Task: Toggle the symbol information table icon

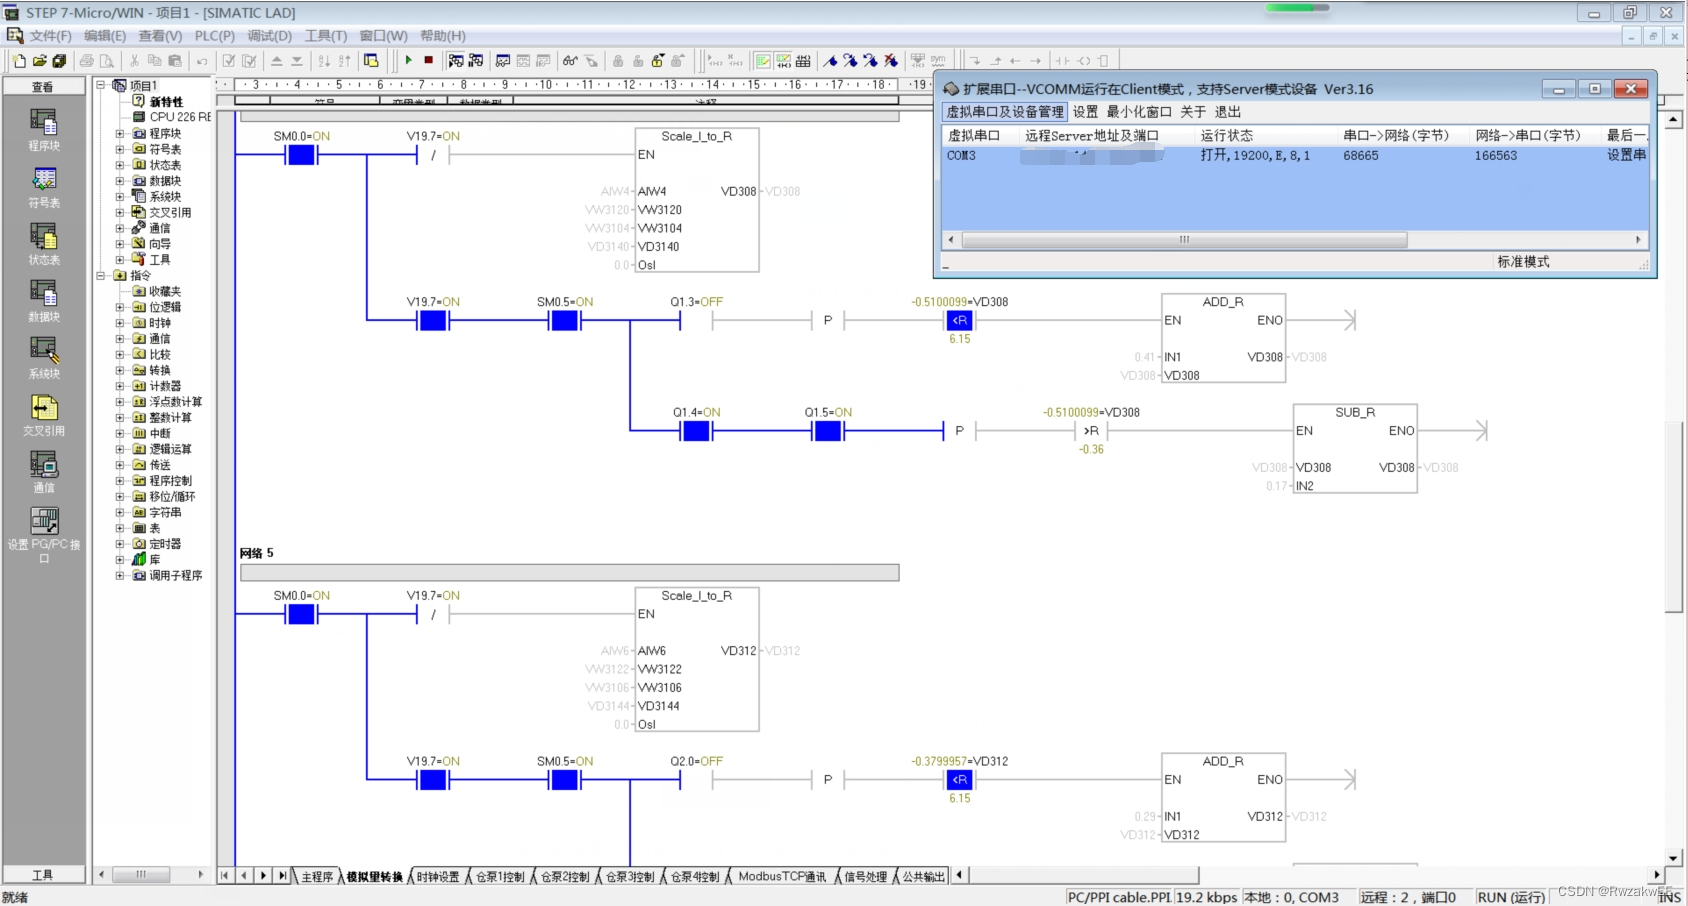Action: coord(803,61)
